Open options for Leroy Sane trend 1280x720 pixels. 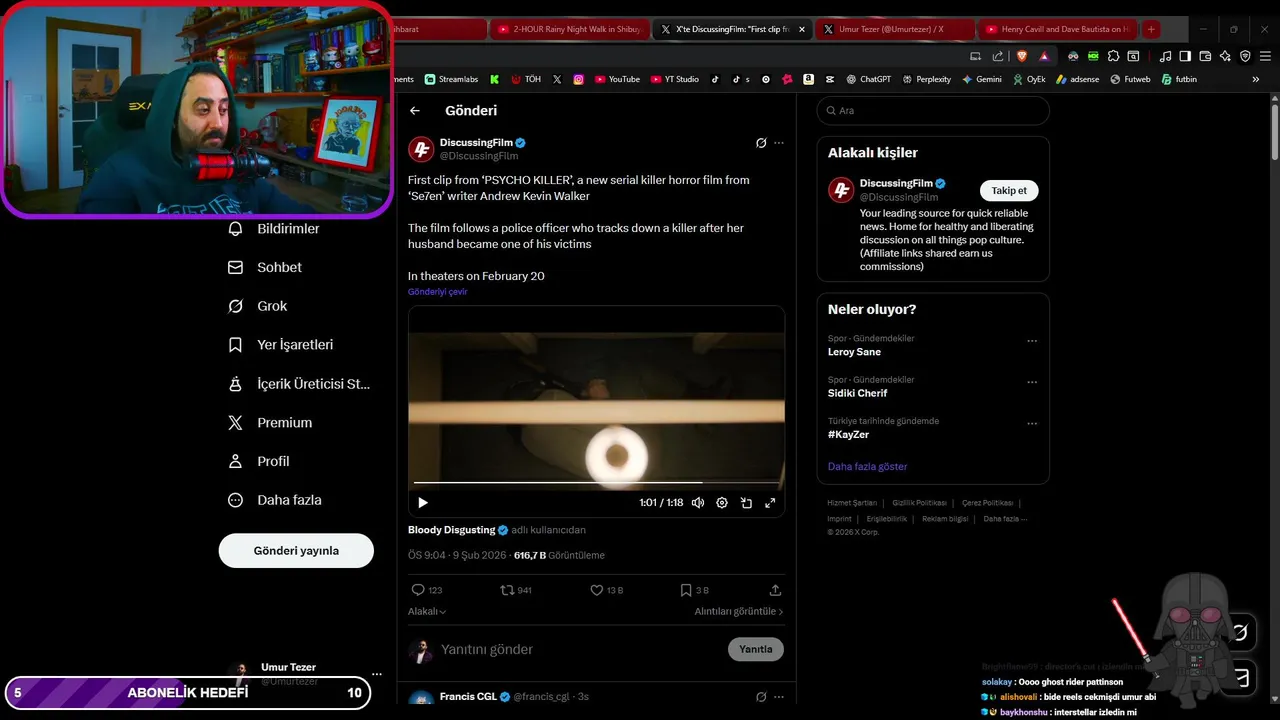pos(1032,341)
